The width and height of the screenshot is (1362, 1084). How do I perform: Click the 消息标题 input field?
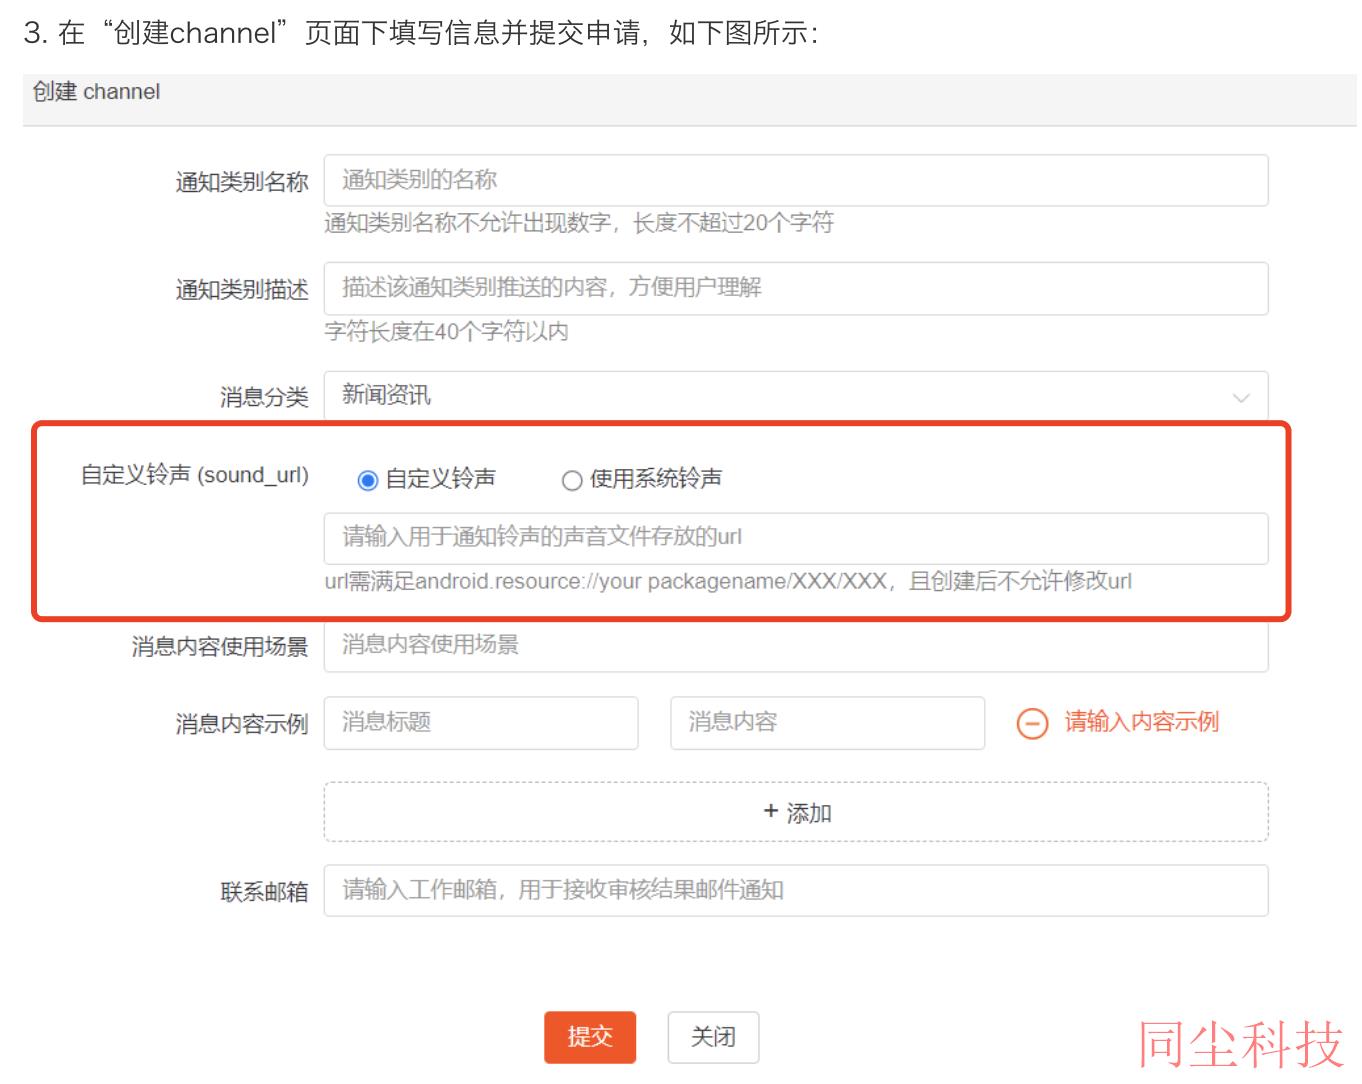[481, 722]
